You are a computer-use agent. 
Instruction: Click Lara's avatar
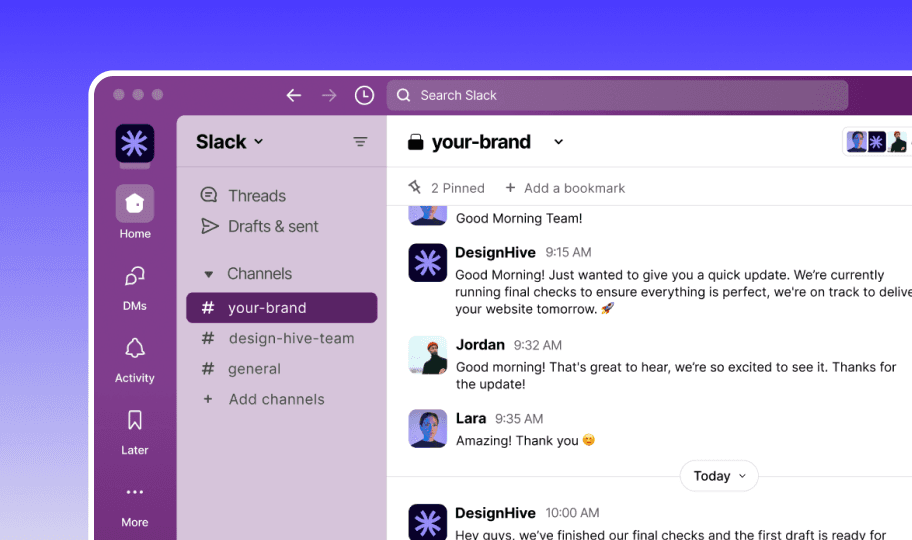[428, 428]
